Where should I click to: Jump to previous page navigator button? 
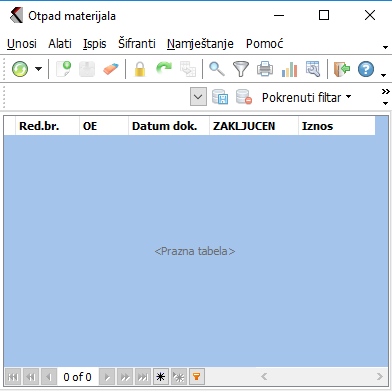click(x=31, y=377)
